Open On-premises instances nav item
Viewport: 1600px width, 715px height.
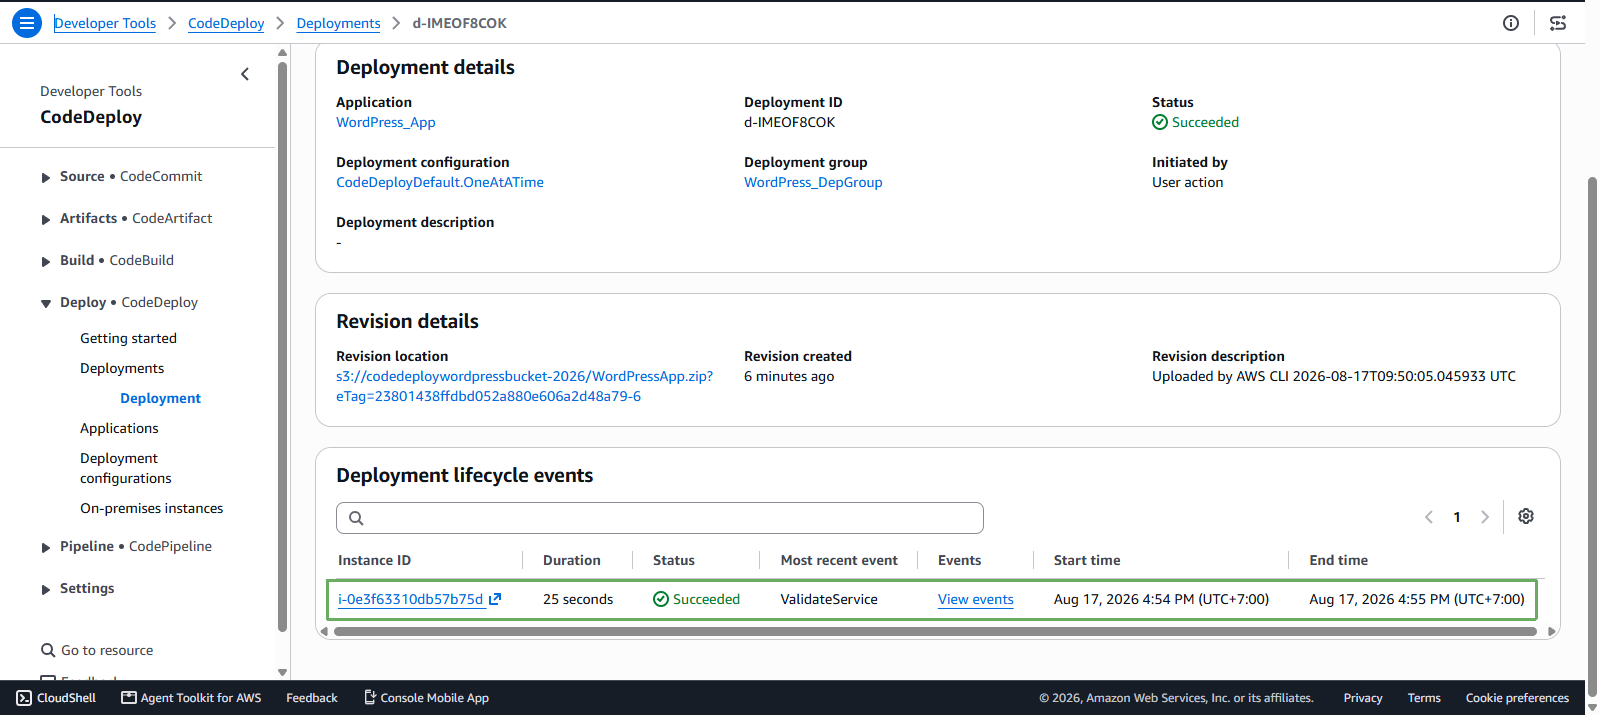pyautogui.click(x=152, y=508)
